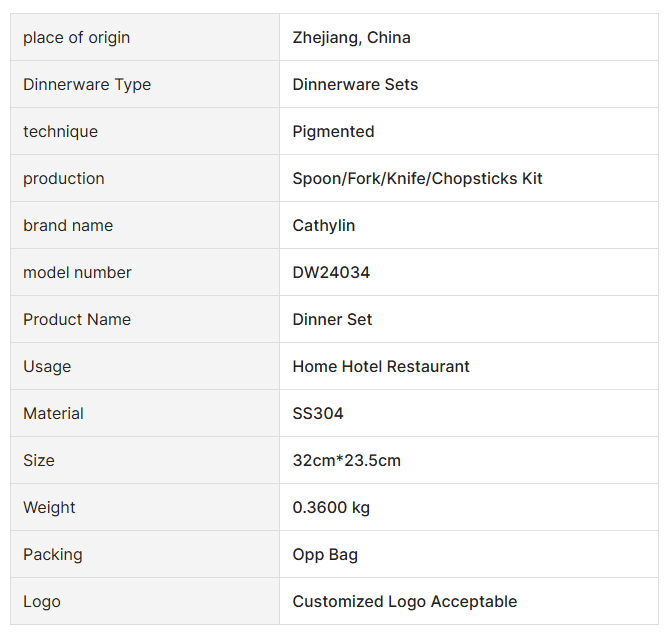Click the 'technique' row label
Image resolution: width=668 pixels, height=635 pixels.
point(60,132)
